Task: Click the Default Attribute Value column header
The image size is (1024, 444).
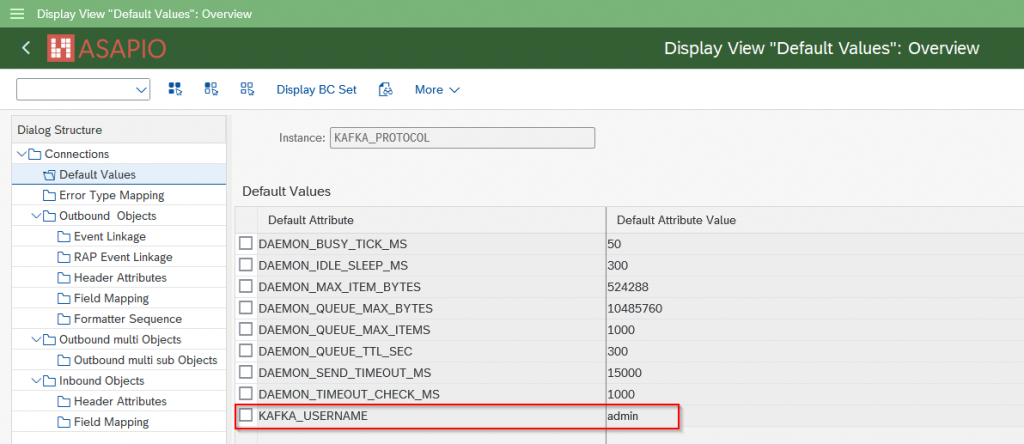Action: (677, 220)
